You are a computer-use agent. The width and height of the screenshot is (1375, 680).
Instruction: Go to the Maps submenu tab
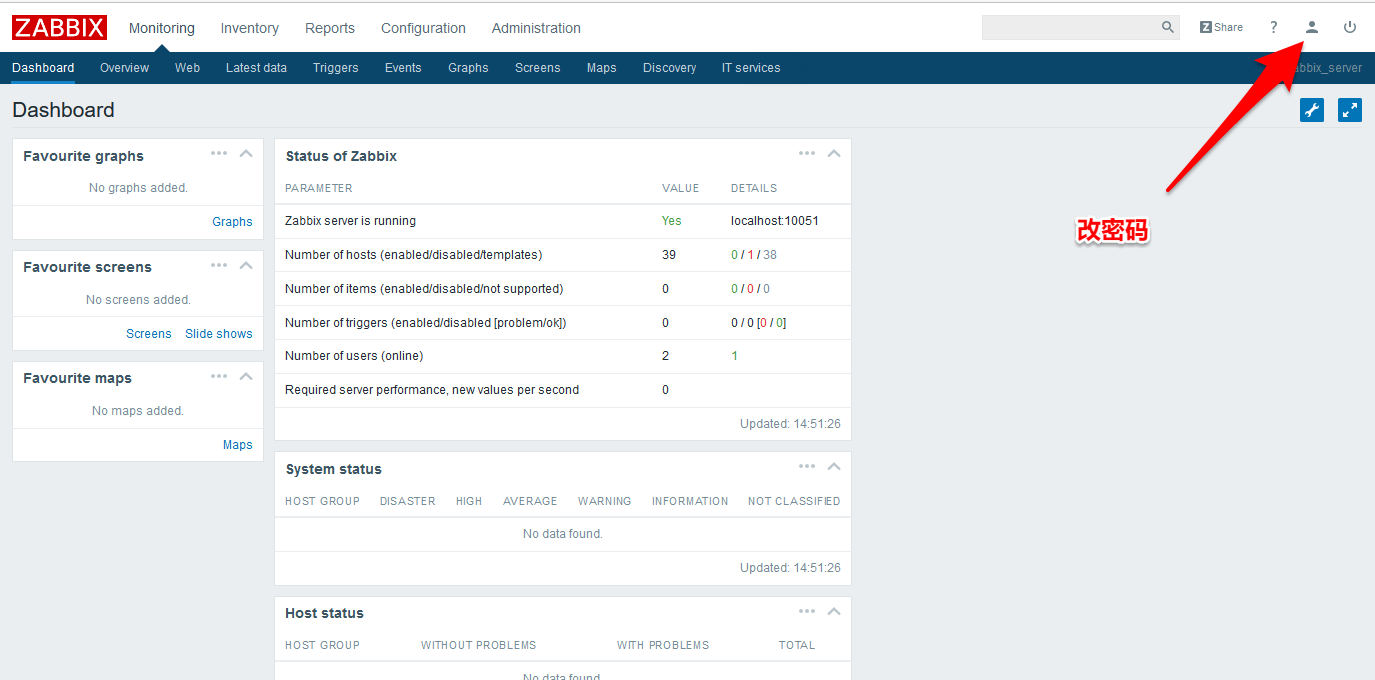[x=601, y=68]
